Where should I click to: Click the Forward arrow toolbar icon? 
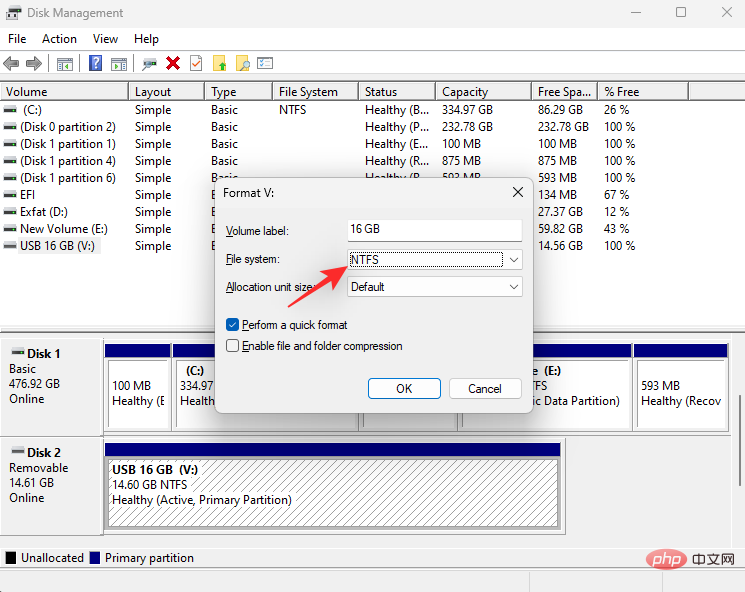coord(34,63)
